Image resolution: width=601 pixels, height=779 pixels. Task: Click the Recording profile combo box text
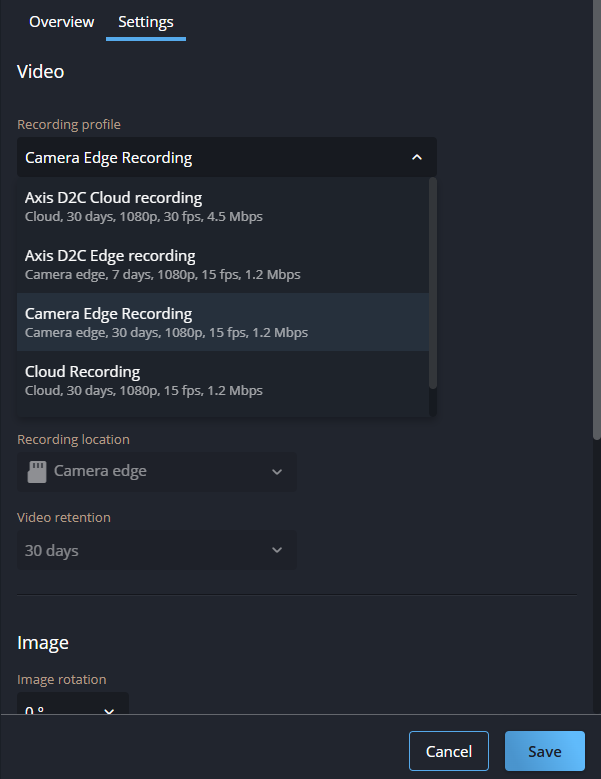(x=108, y=158)
